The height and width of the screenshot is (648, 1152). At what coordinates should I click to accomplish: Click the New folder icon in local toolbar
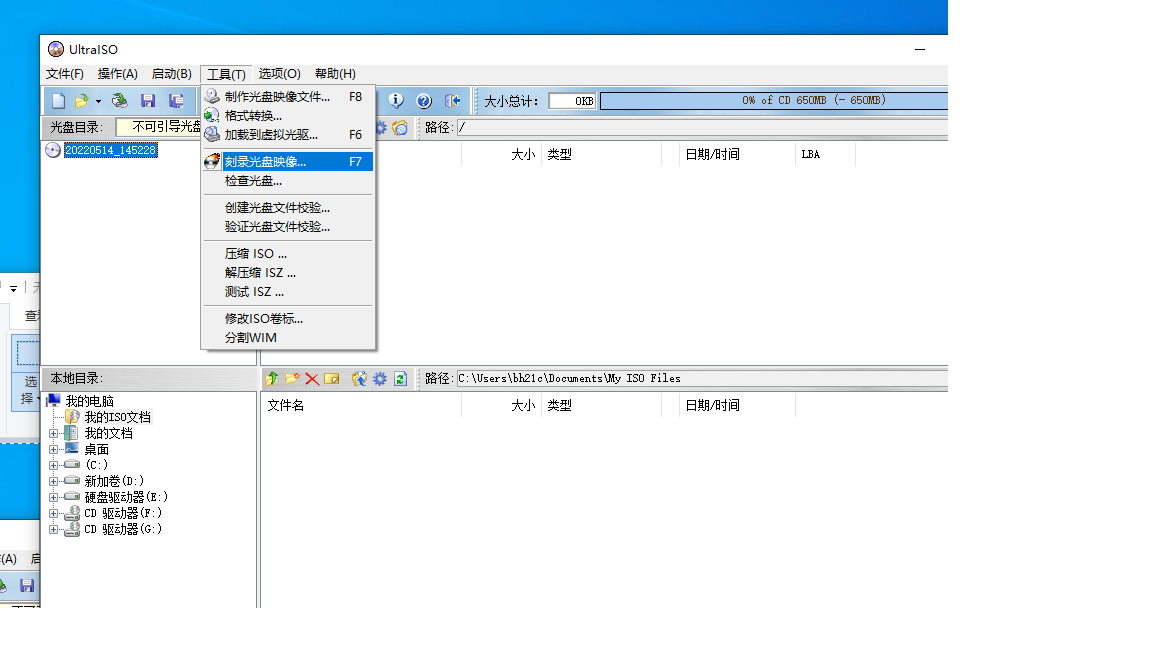pos(292,378)
